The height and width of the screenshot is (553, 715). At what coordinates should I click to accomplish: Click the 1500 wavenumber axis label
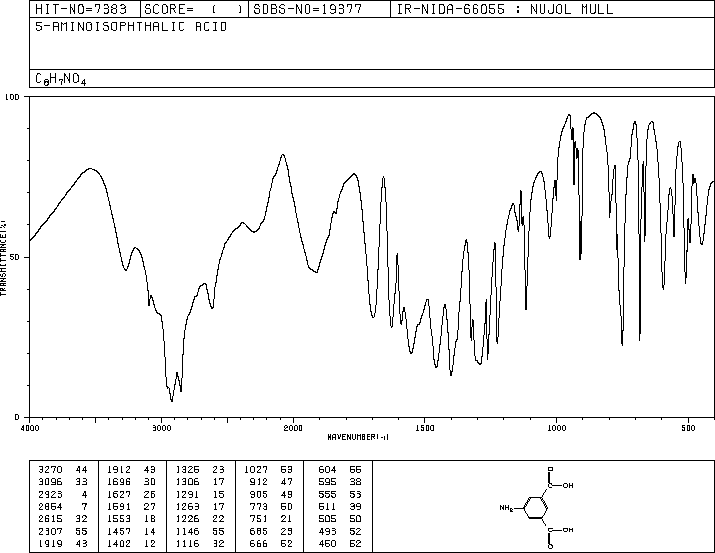425,428
